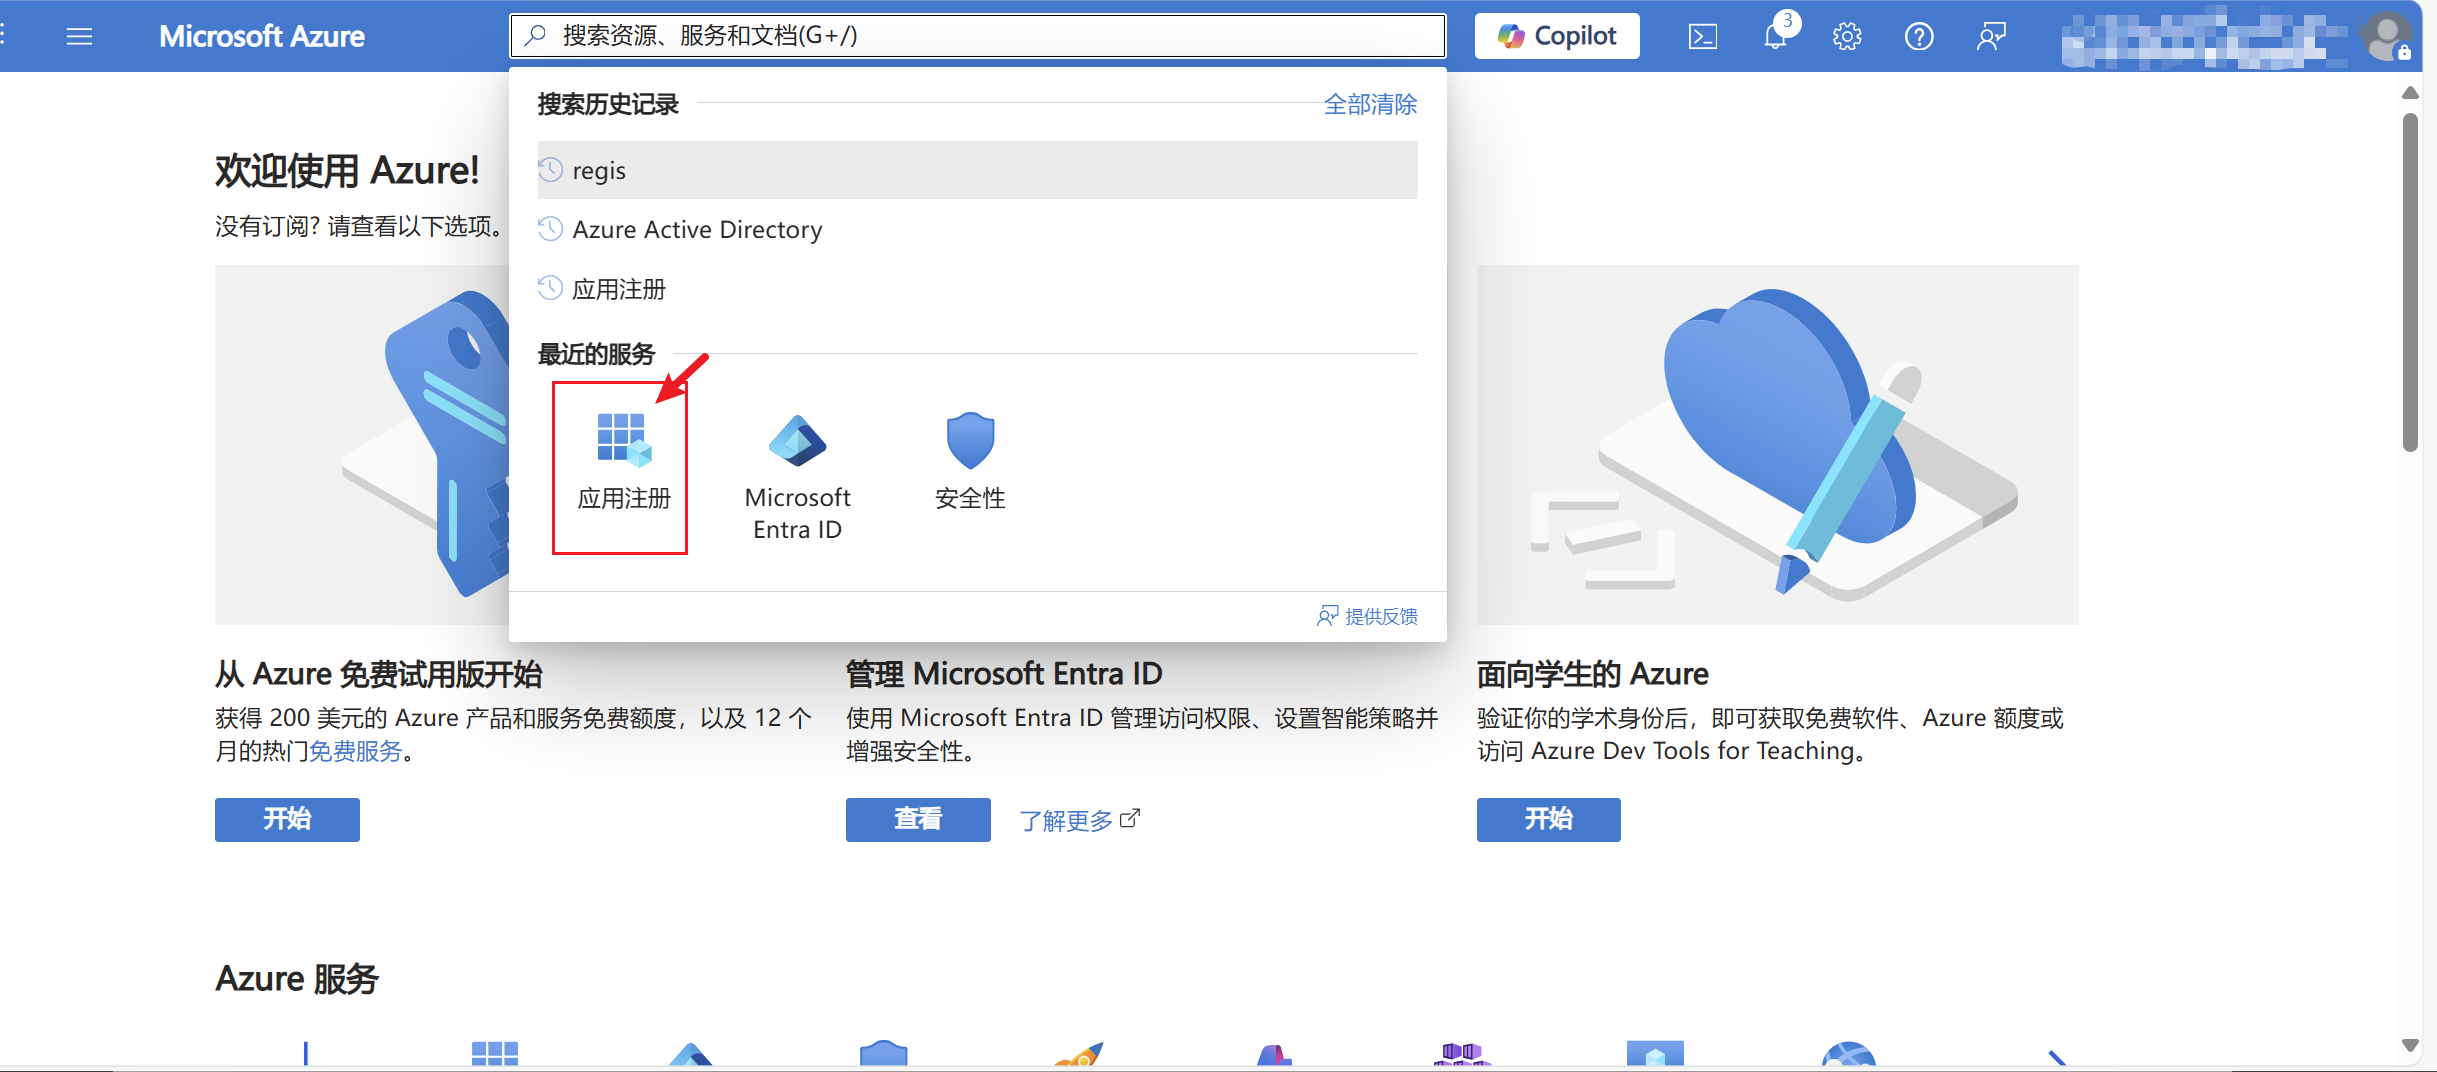Open the settings gear
This screenshot has width=2437, height=1072.
[1846, 37]
